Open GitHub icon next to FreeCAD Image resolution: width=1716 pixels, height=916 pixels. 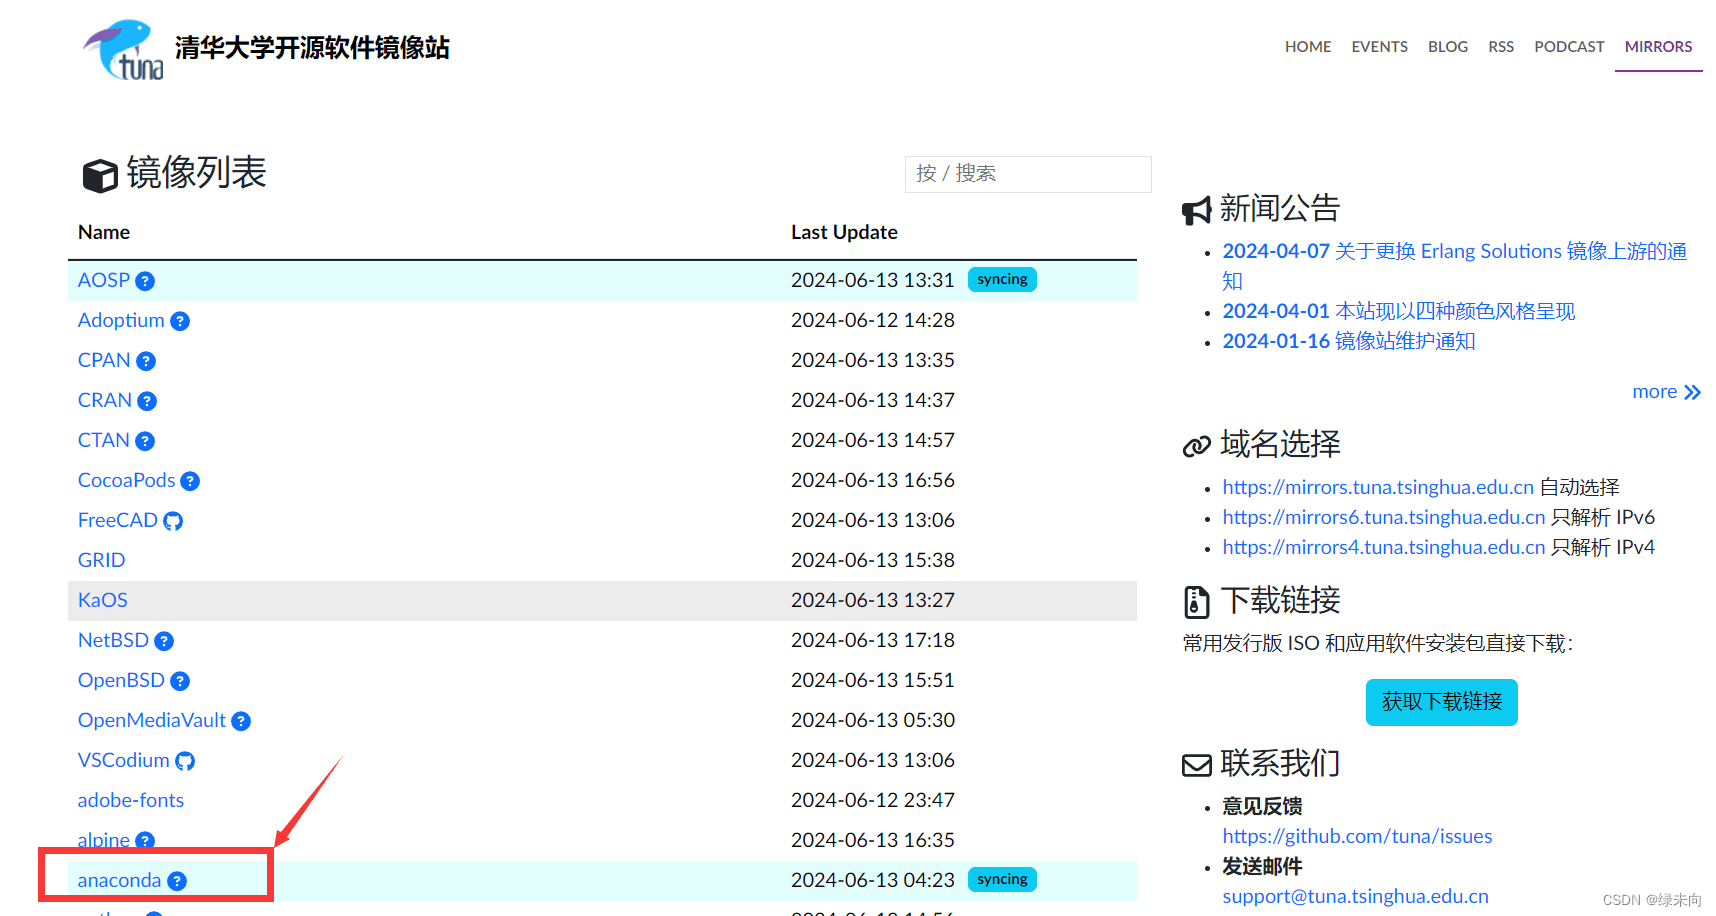[173, 521]
